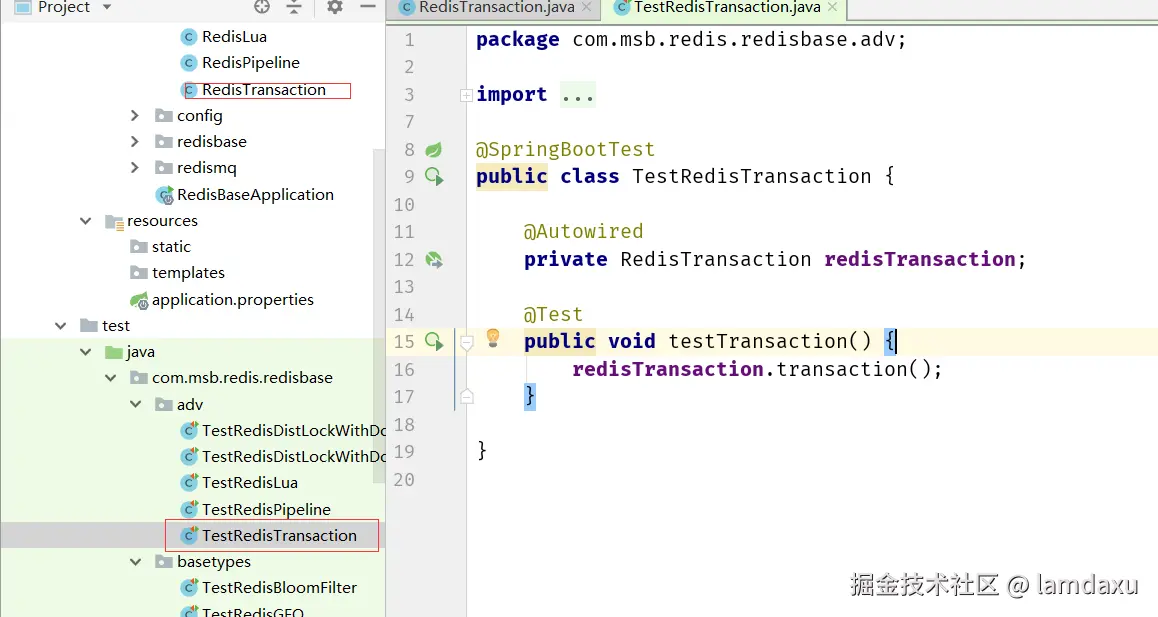Click the RedisLua class icon

pos(189,36)
